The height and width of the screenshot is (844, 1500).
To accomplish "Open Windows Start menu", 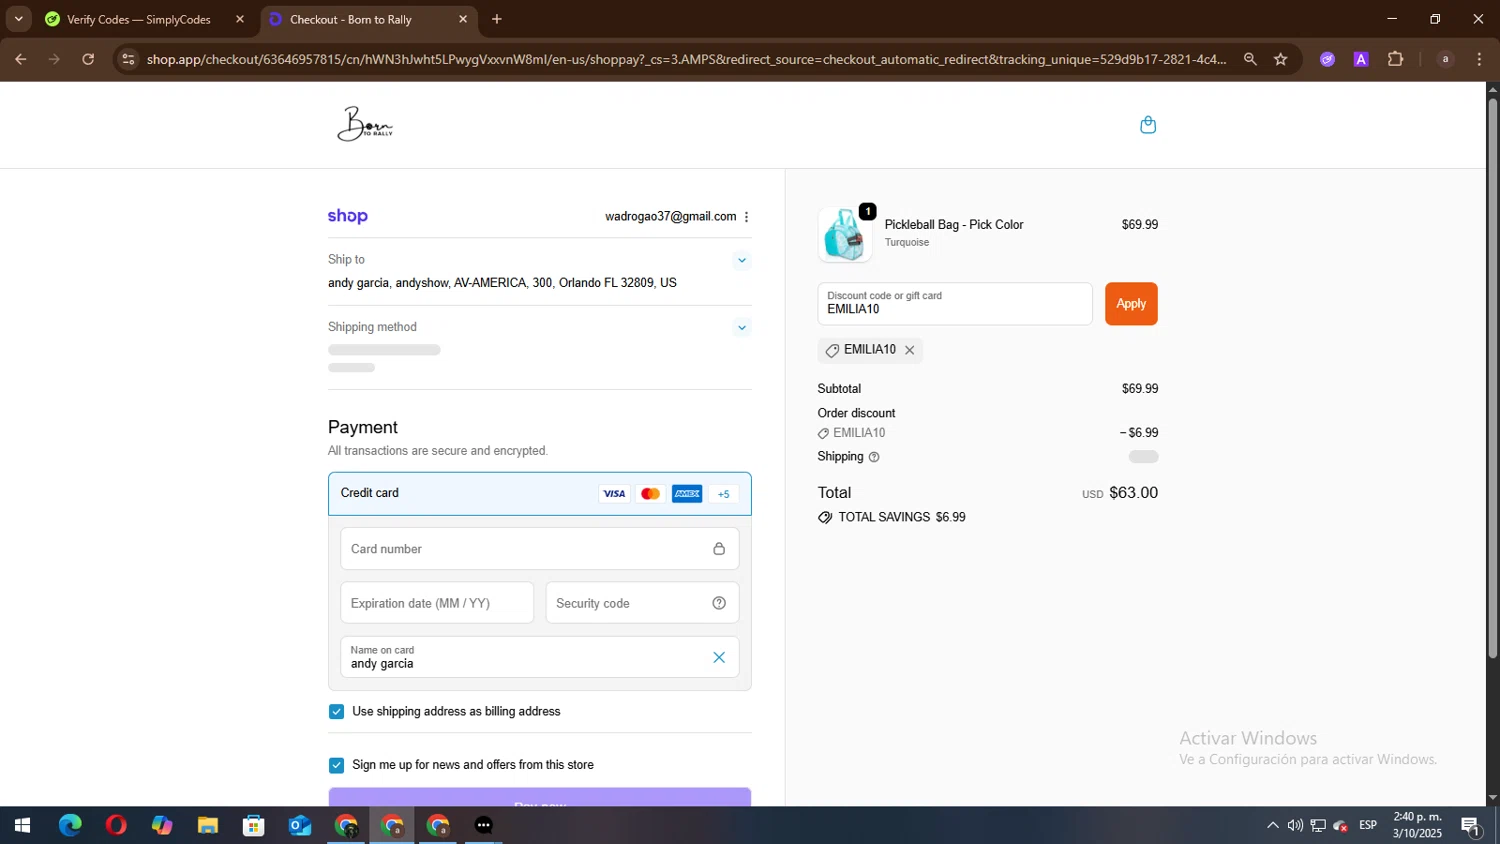I will point(22,826).
